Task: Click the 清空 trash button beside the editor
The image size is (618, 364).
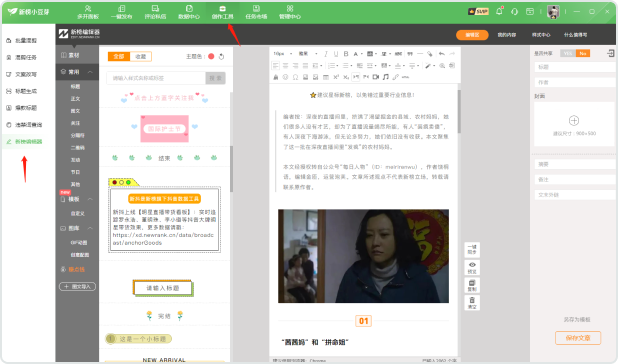Action: click(x=472, y=303)
